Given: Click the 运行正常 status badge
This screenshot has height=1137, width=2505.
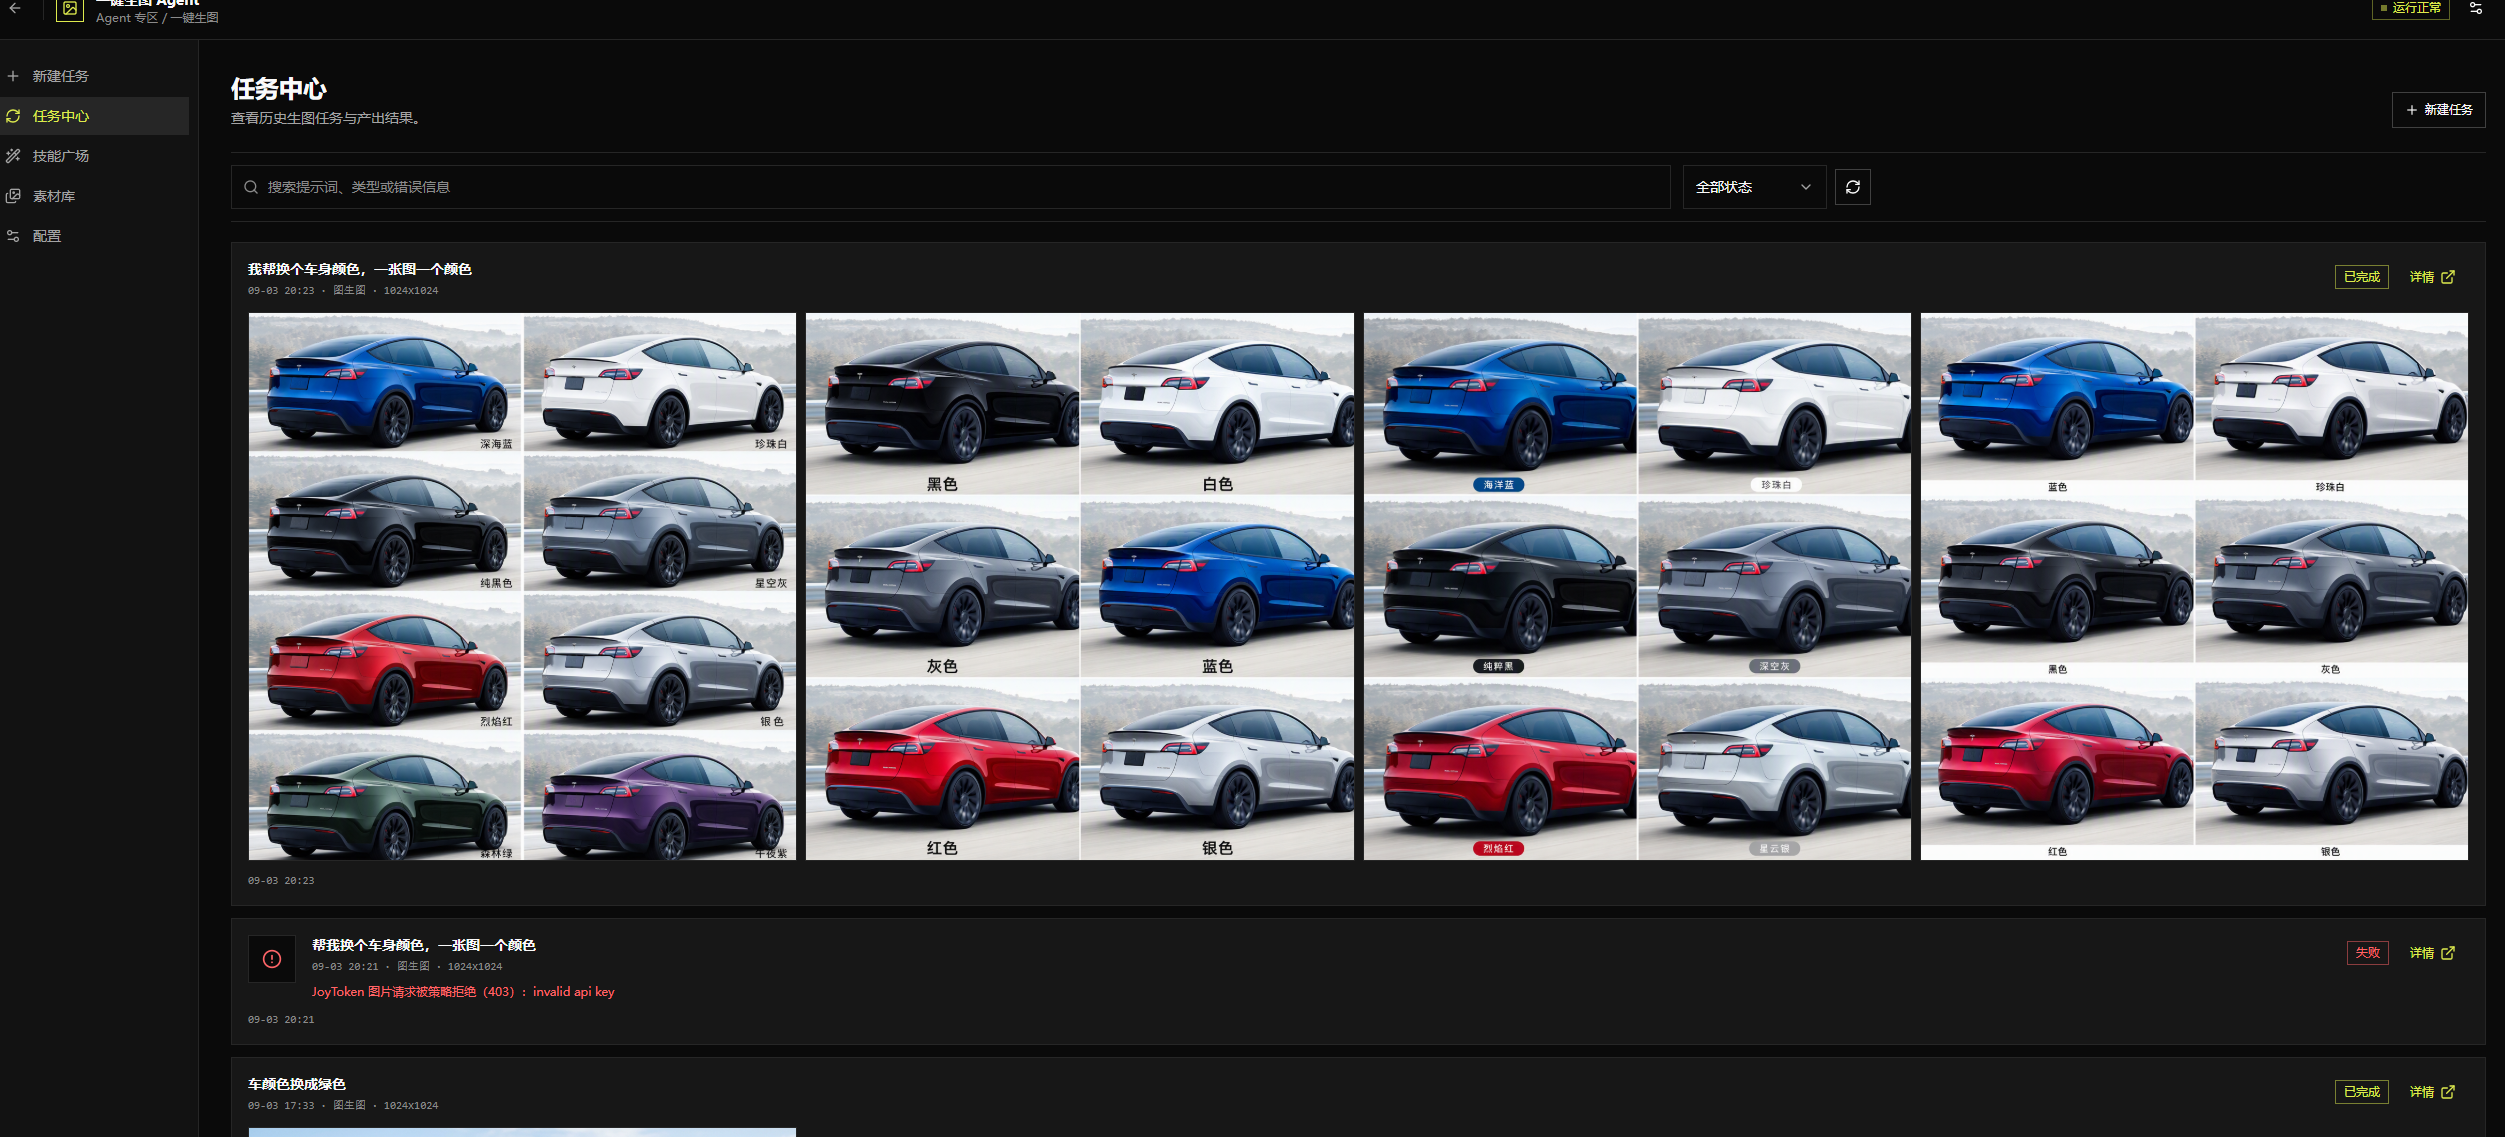Looking at the screenshot, I should click(2410, 8).
